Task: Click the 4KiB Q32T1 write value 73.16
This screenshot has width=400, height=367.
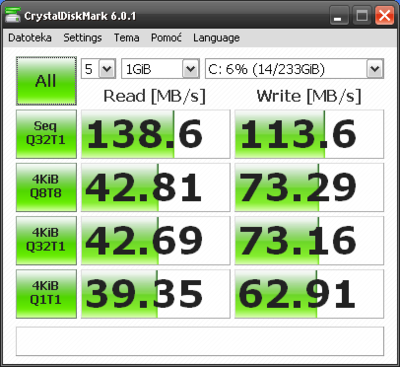Action: (309, 241)
